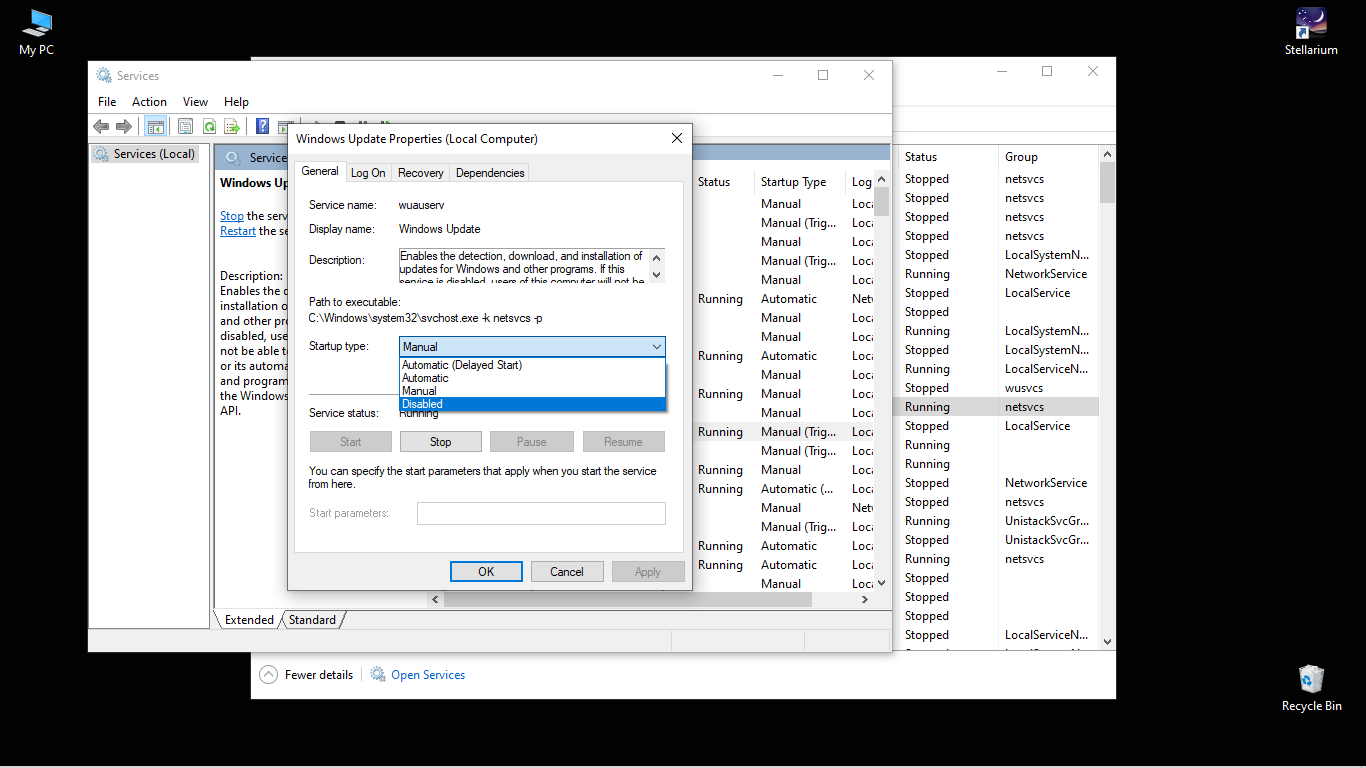Choose Disabled in the startup type list
Image resolution: width=1366 pixels, height=768 pixels.
532,404
